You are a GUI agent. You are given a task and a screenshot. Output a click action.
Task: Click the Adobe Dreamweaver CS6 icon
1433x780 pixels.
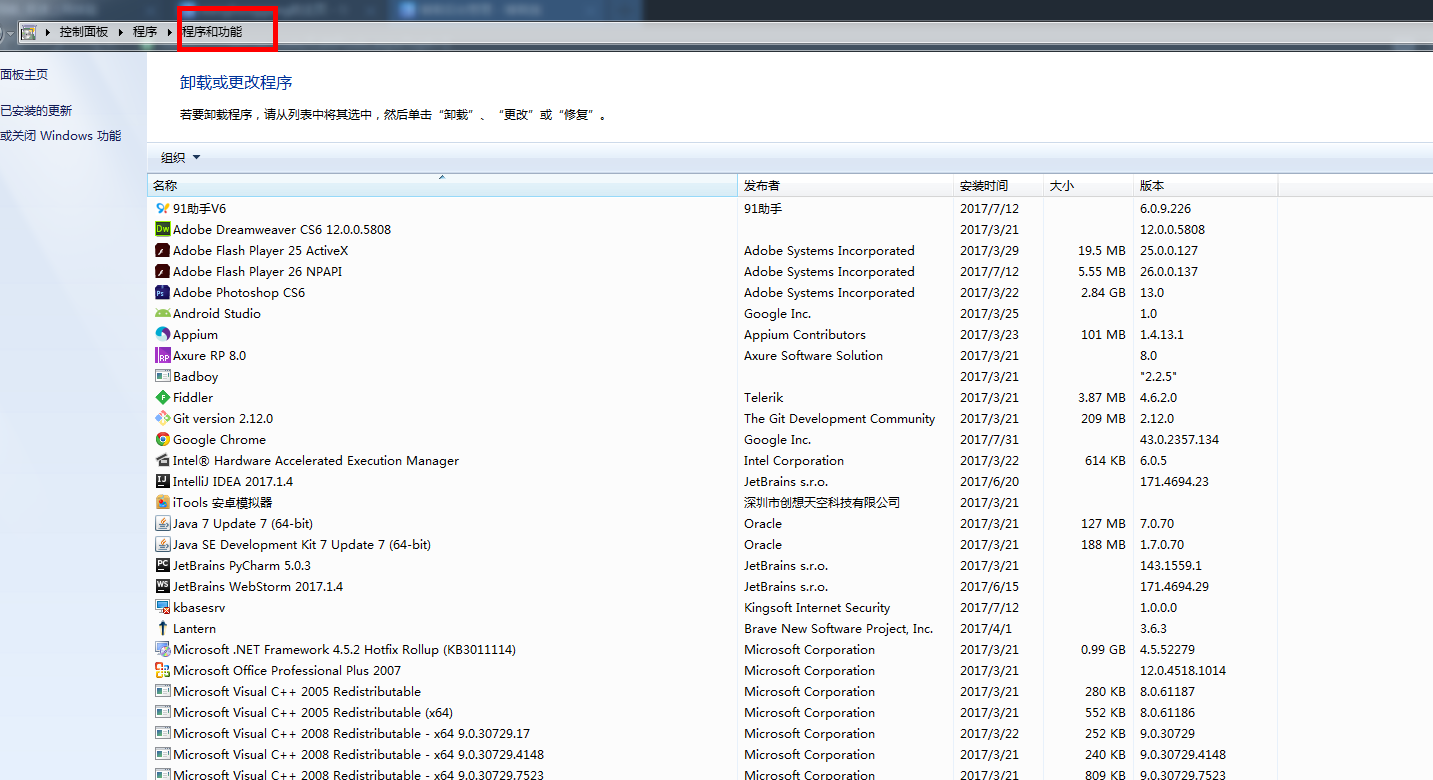[x=163, y=229]
